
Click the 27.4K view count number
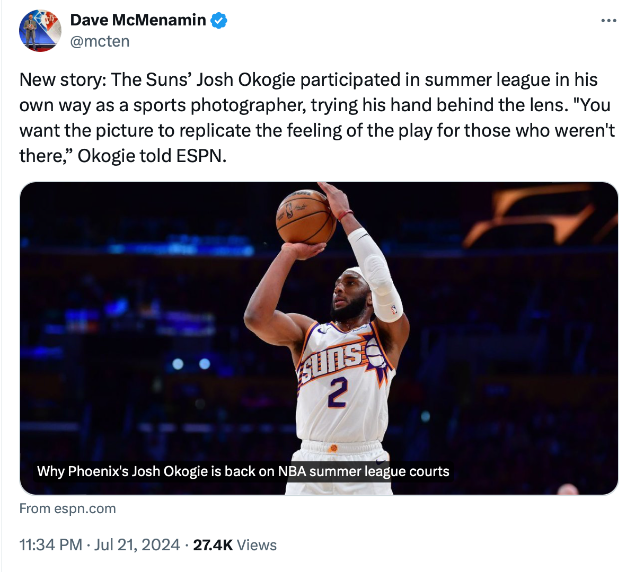[212, 545]
